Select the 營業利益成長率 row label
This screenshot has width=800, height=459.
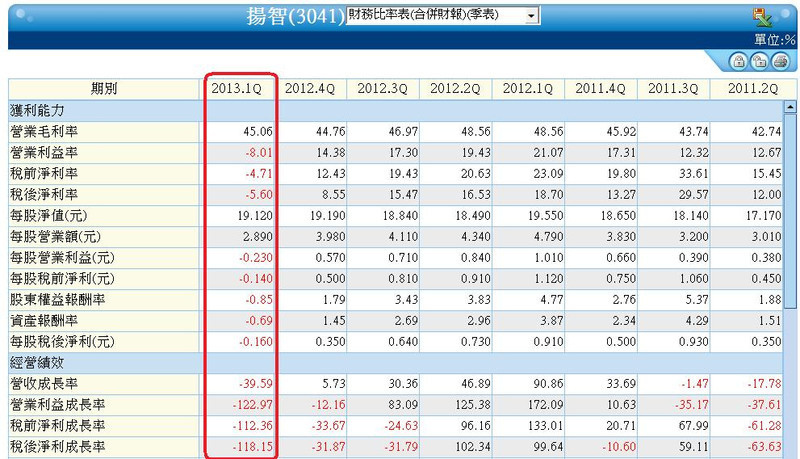point(58,404)
